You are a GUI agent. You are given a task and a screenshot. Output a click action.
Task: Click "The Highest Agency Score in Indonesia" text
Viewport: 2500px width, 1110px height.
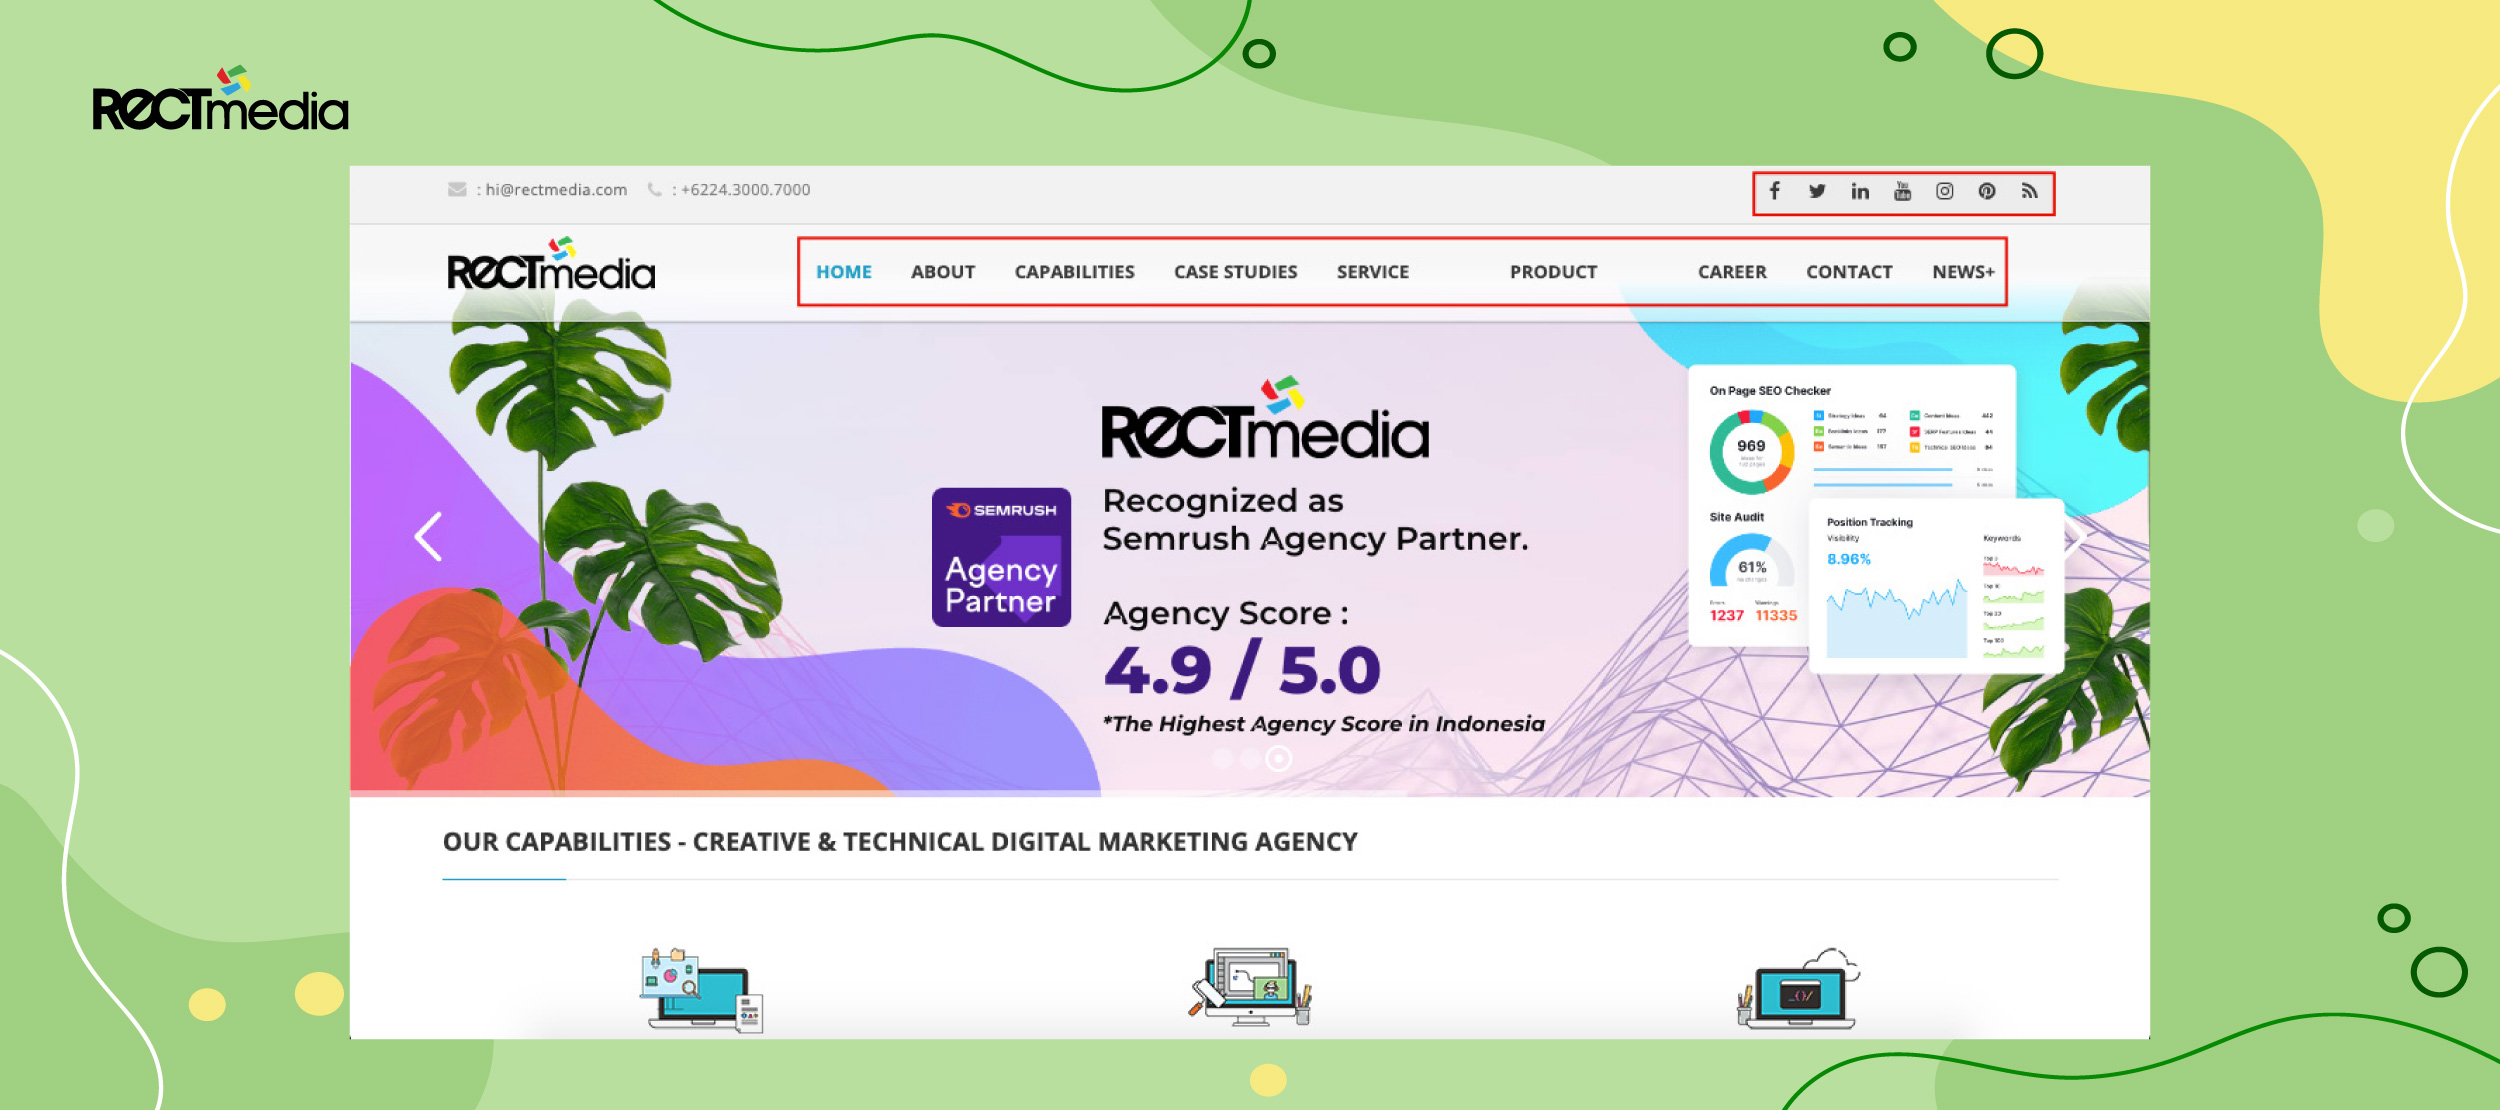point(1324,724)
